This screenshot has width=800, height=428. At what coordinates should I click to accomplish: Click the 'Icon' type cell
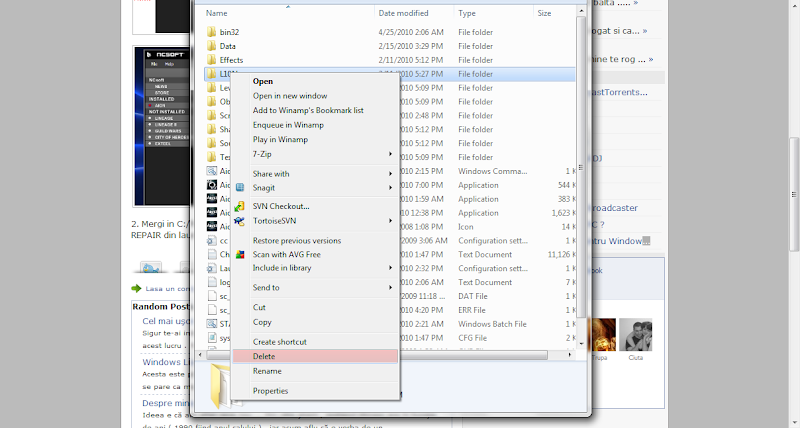466,227
